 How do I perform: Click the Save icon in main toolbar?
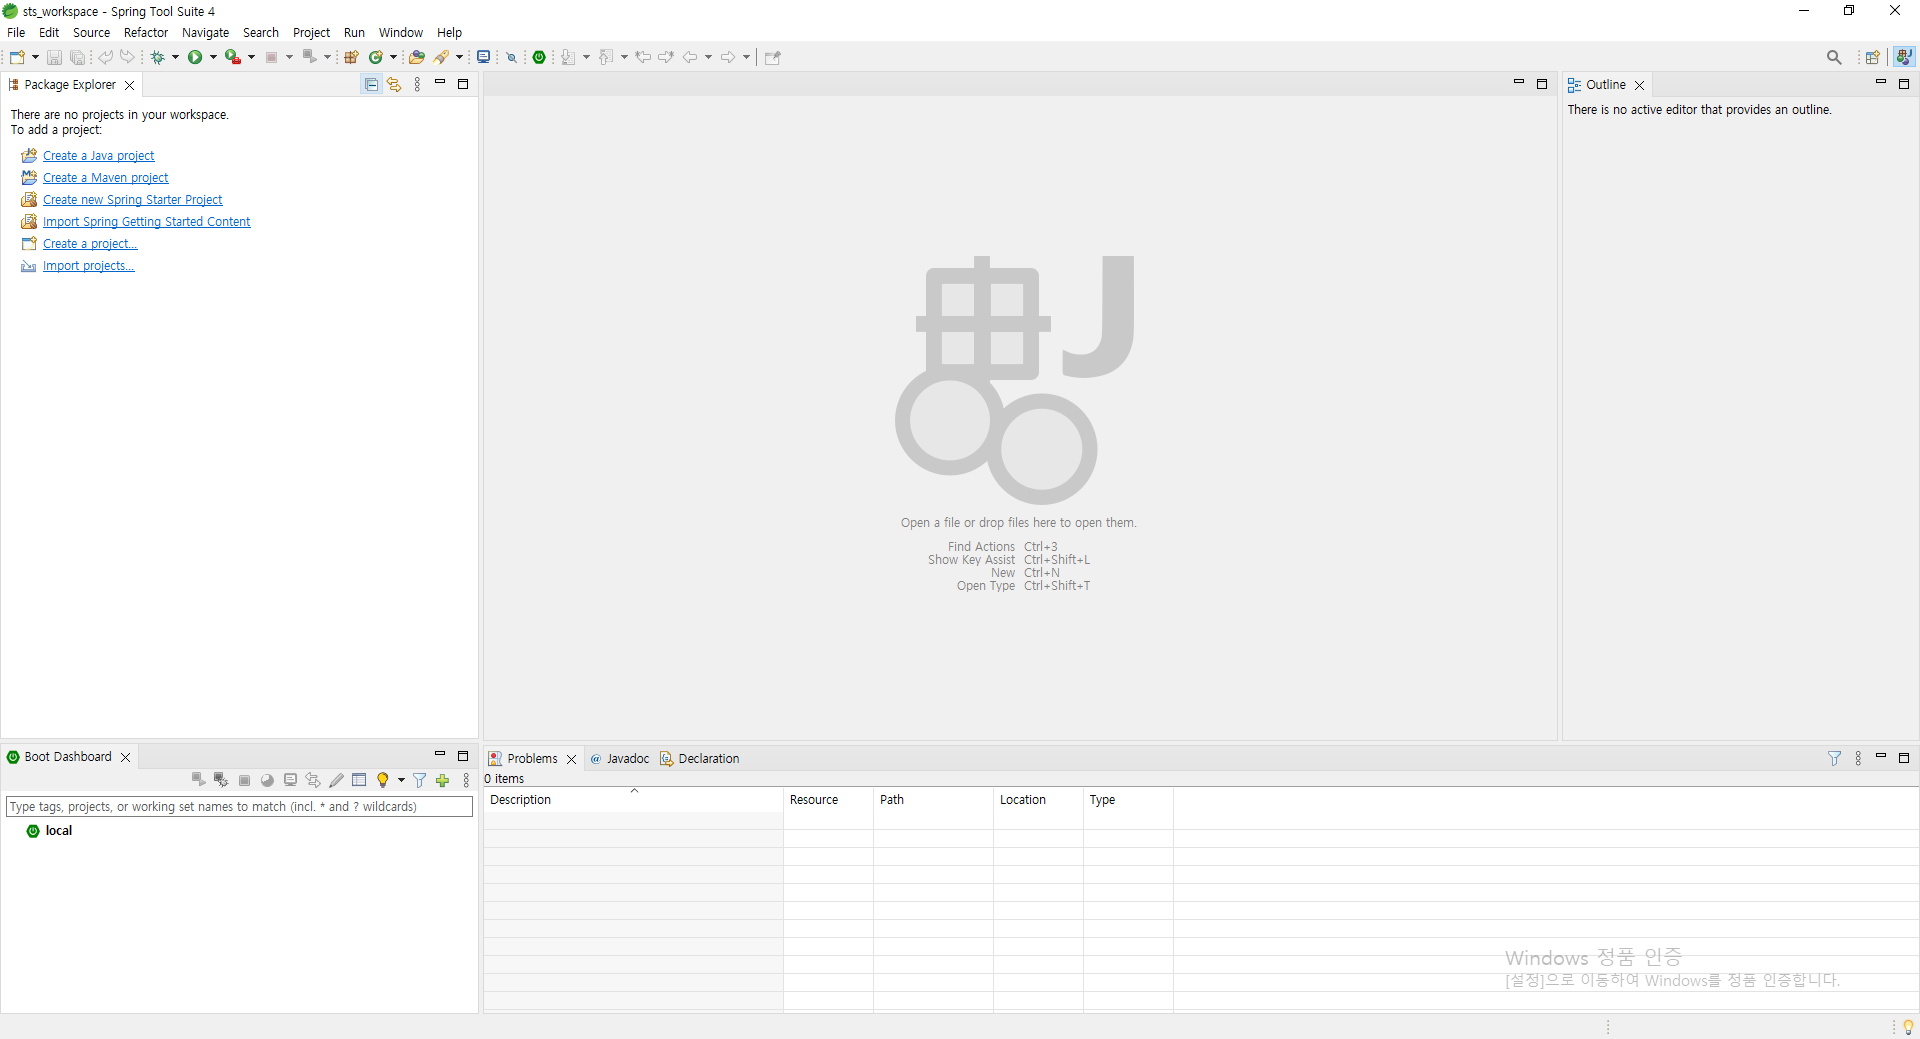[x=54, y=57]
